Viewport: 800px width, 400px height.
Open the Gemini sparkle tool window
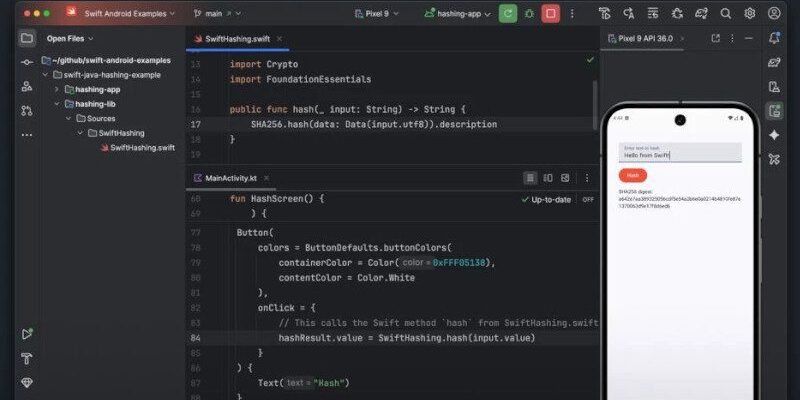774,135
